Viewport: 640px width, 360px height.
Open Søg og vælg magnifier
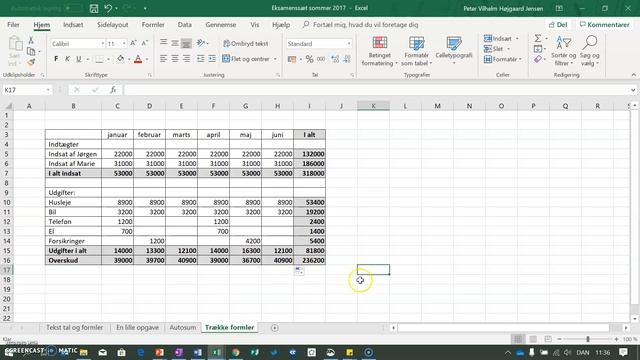point(590,51)
